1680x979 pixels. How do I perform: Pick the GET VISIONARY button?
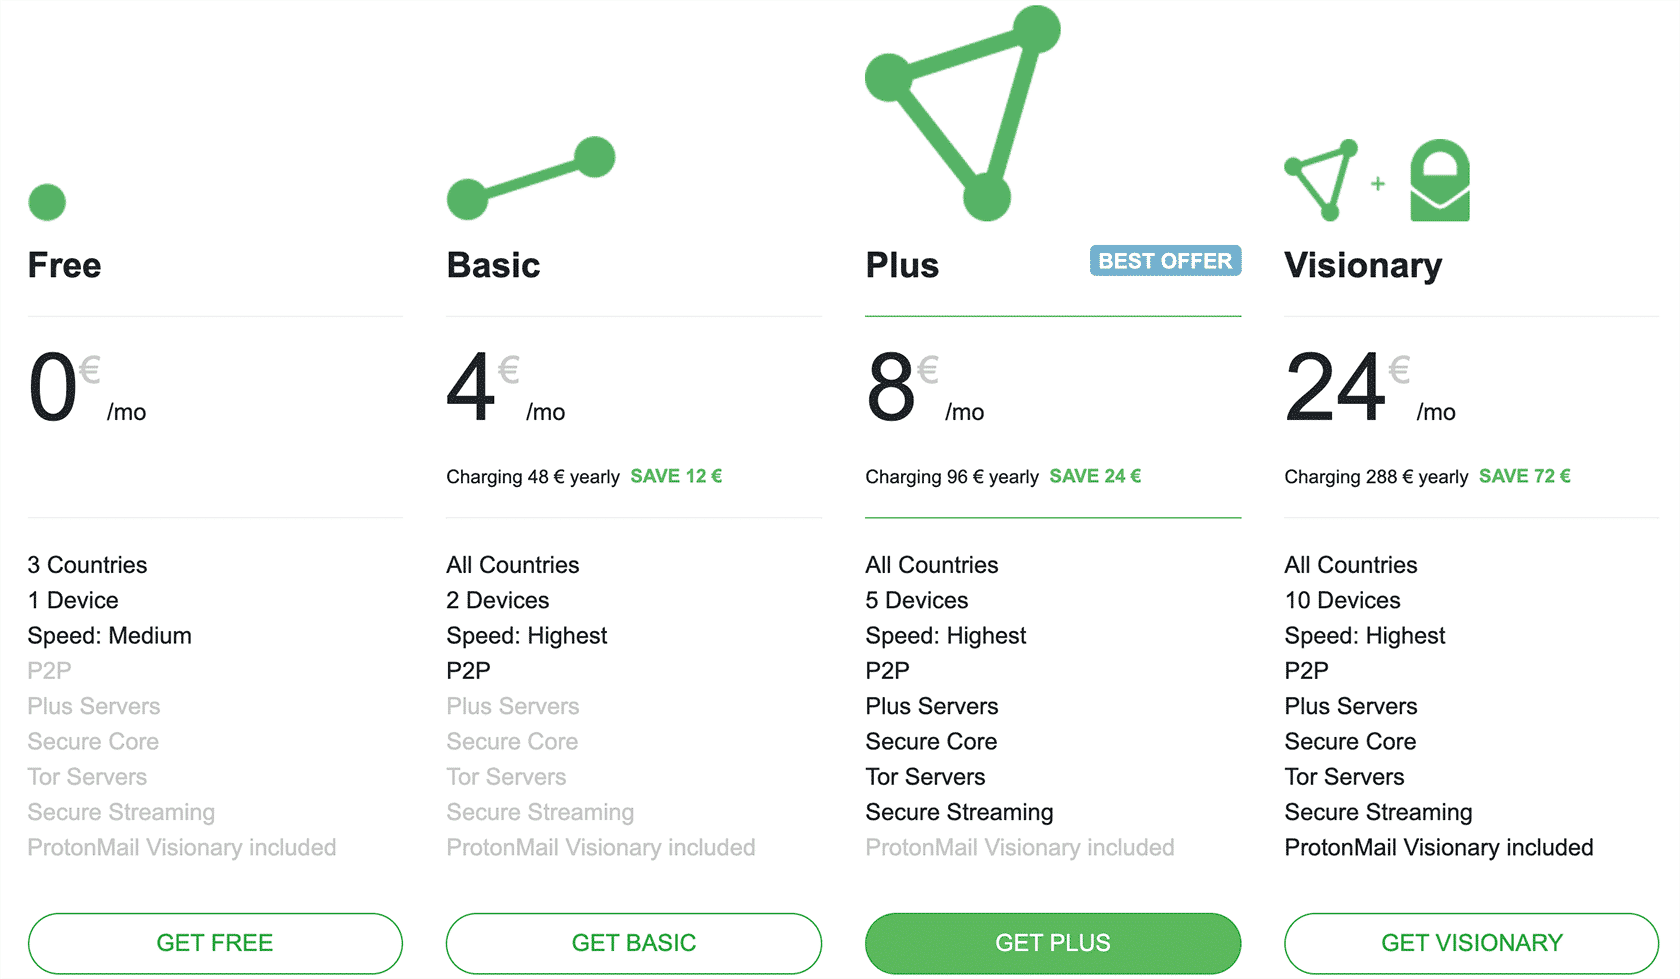click(x=1472, y=943)
